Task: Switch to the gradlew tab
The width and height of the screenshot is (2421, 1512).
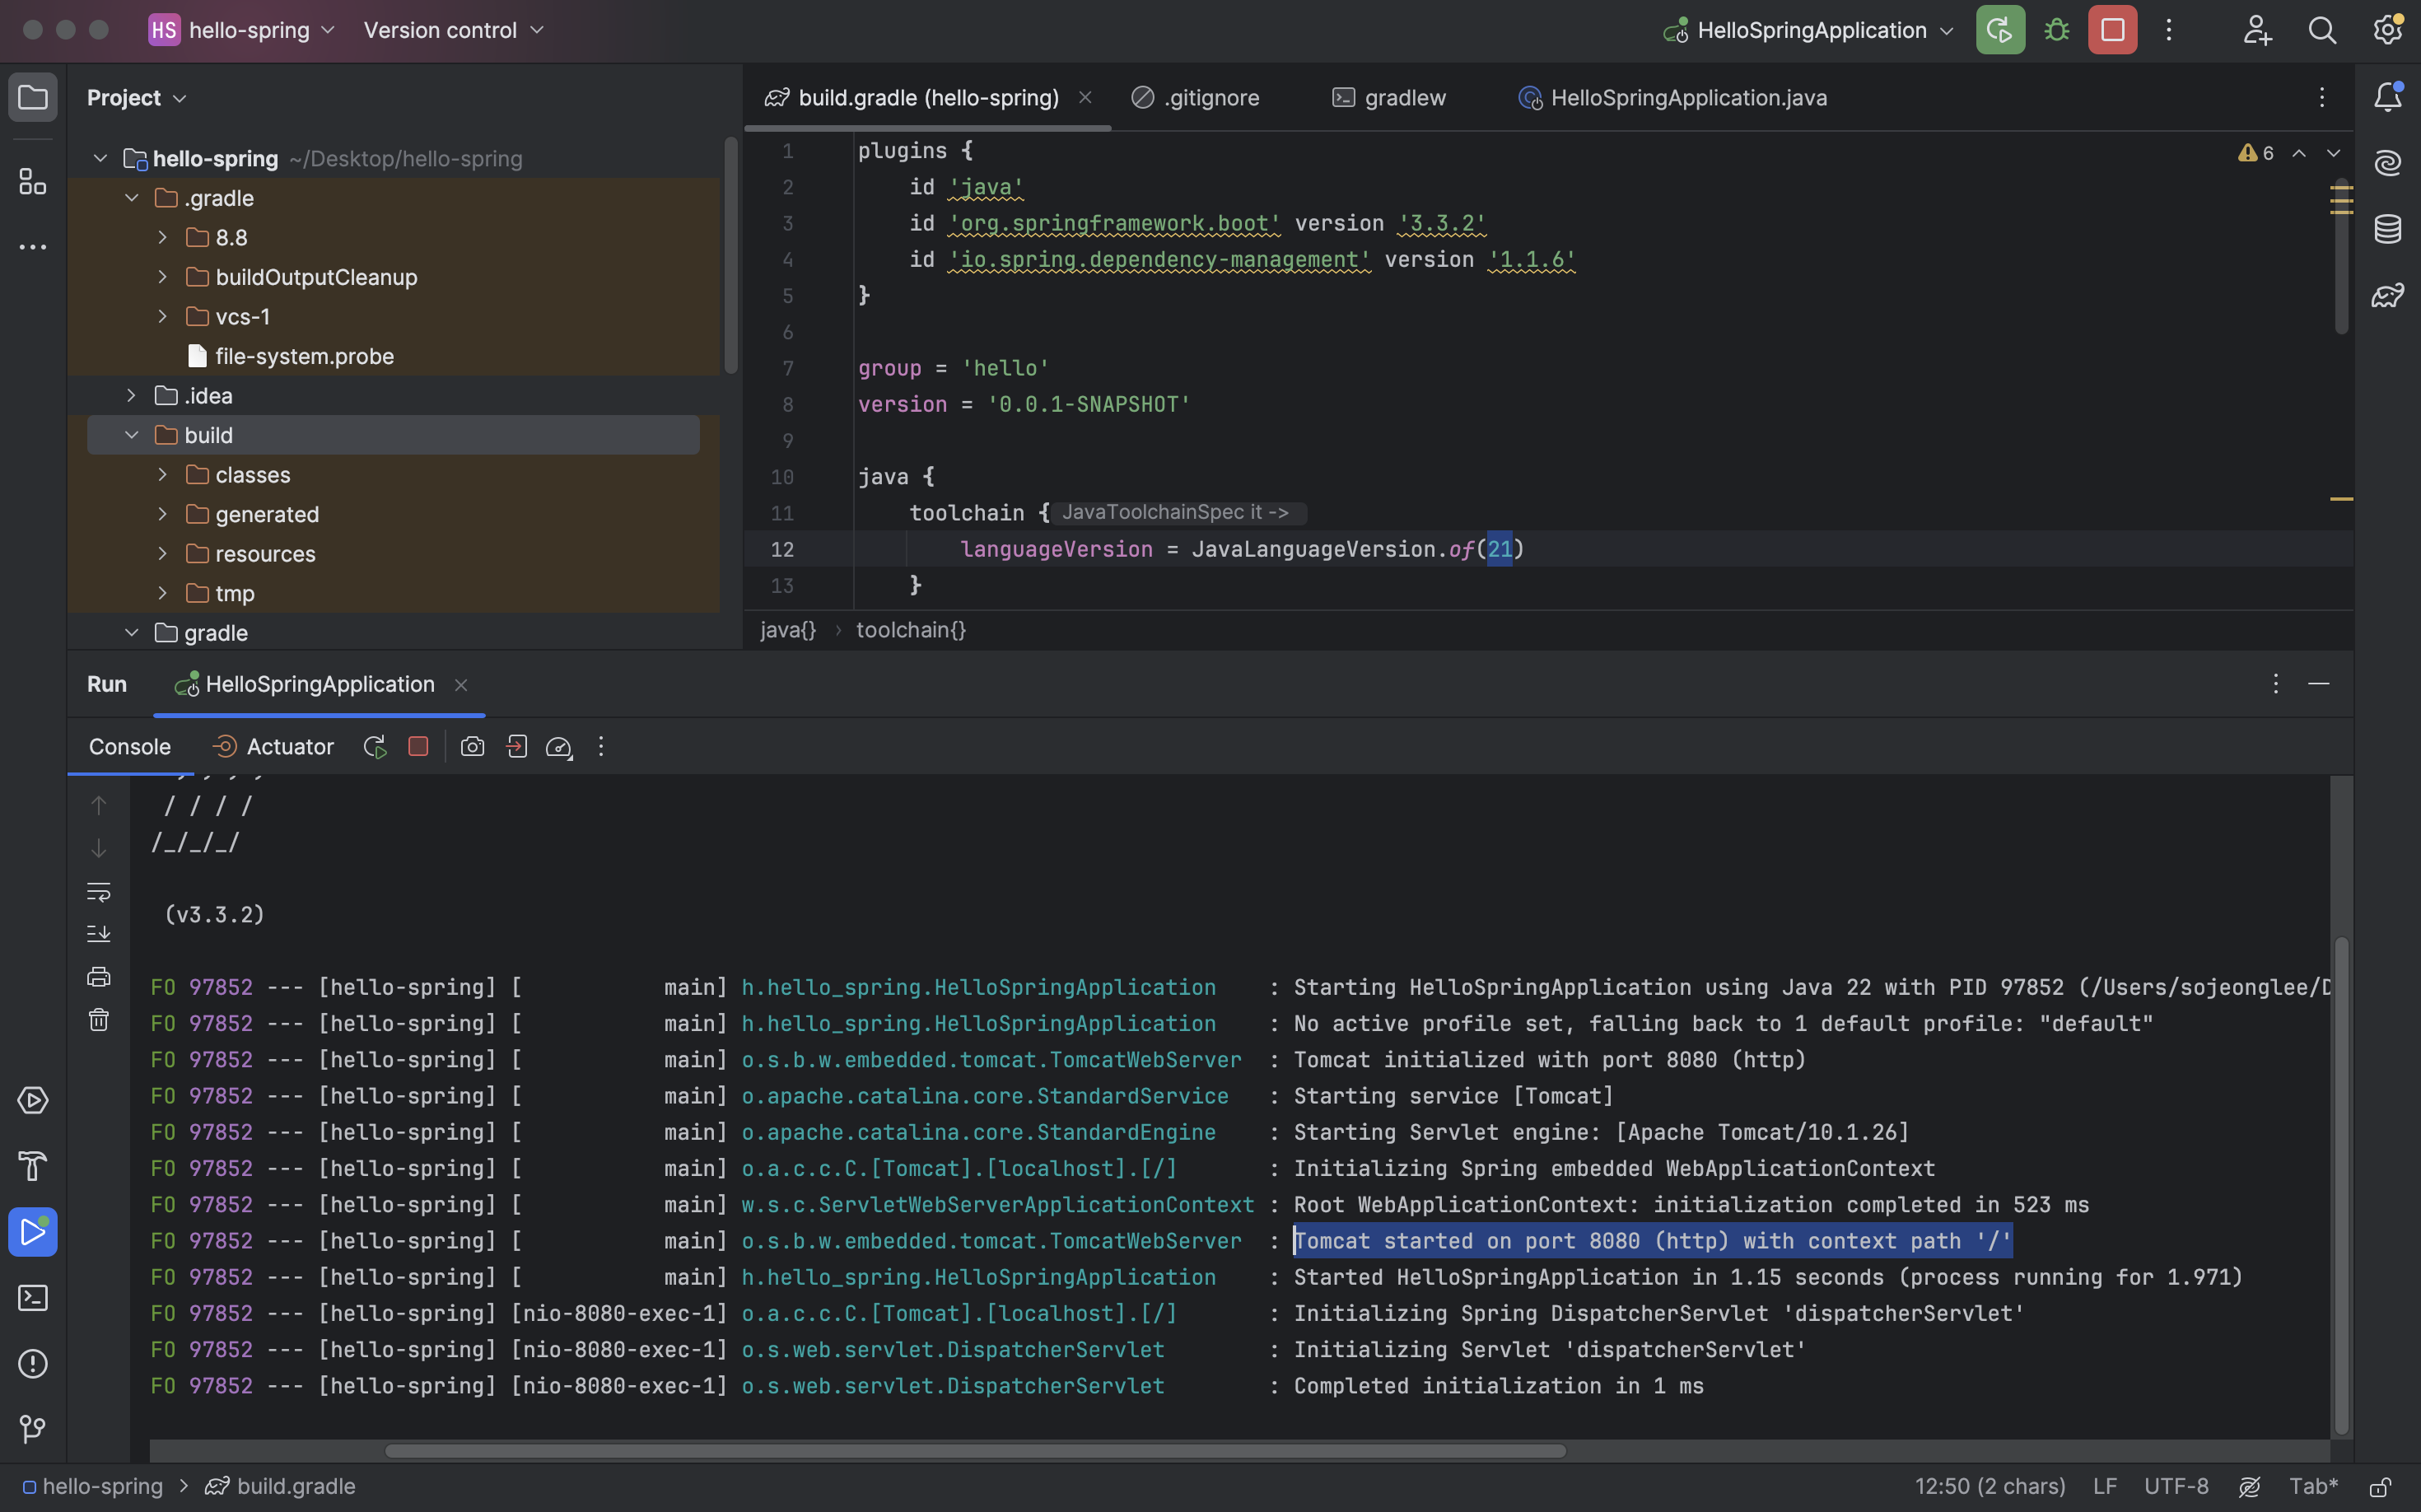Action: click(1389, 98)
